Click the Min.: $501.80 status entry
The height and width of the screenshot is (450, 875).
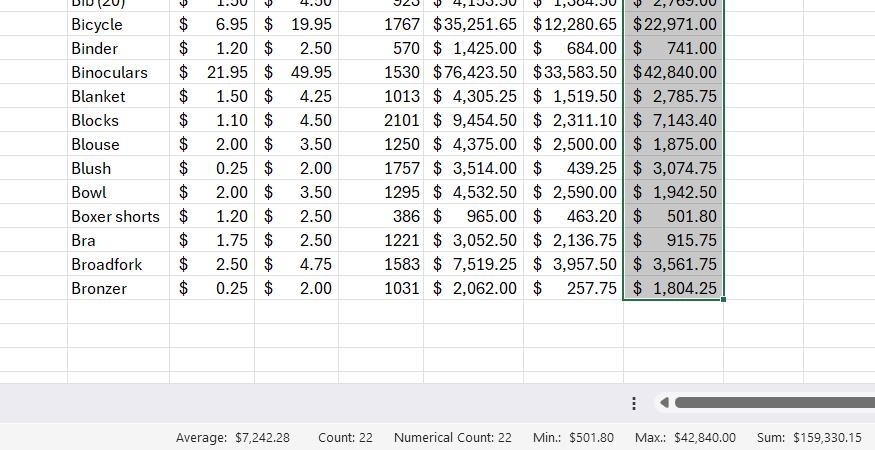[573, 438]
